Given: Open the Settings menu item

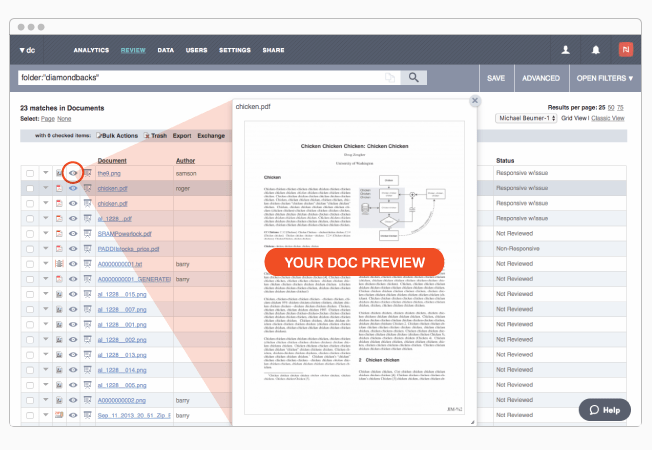Looking at the screenshot, I should click(235, 49).
